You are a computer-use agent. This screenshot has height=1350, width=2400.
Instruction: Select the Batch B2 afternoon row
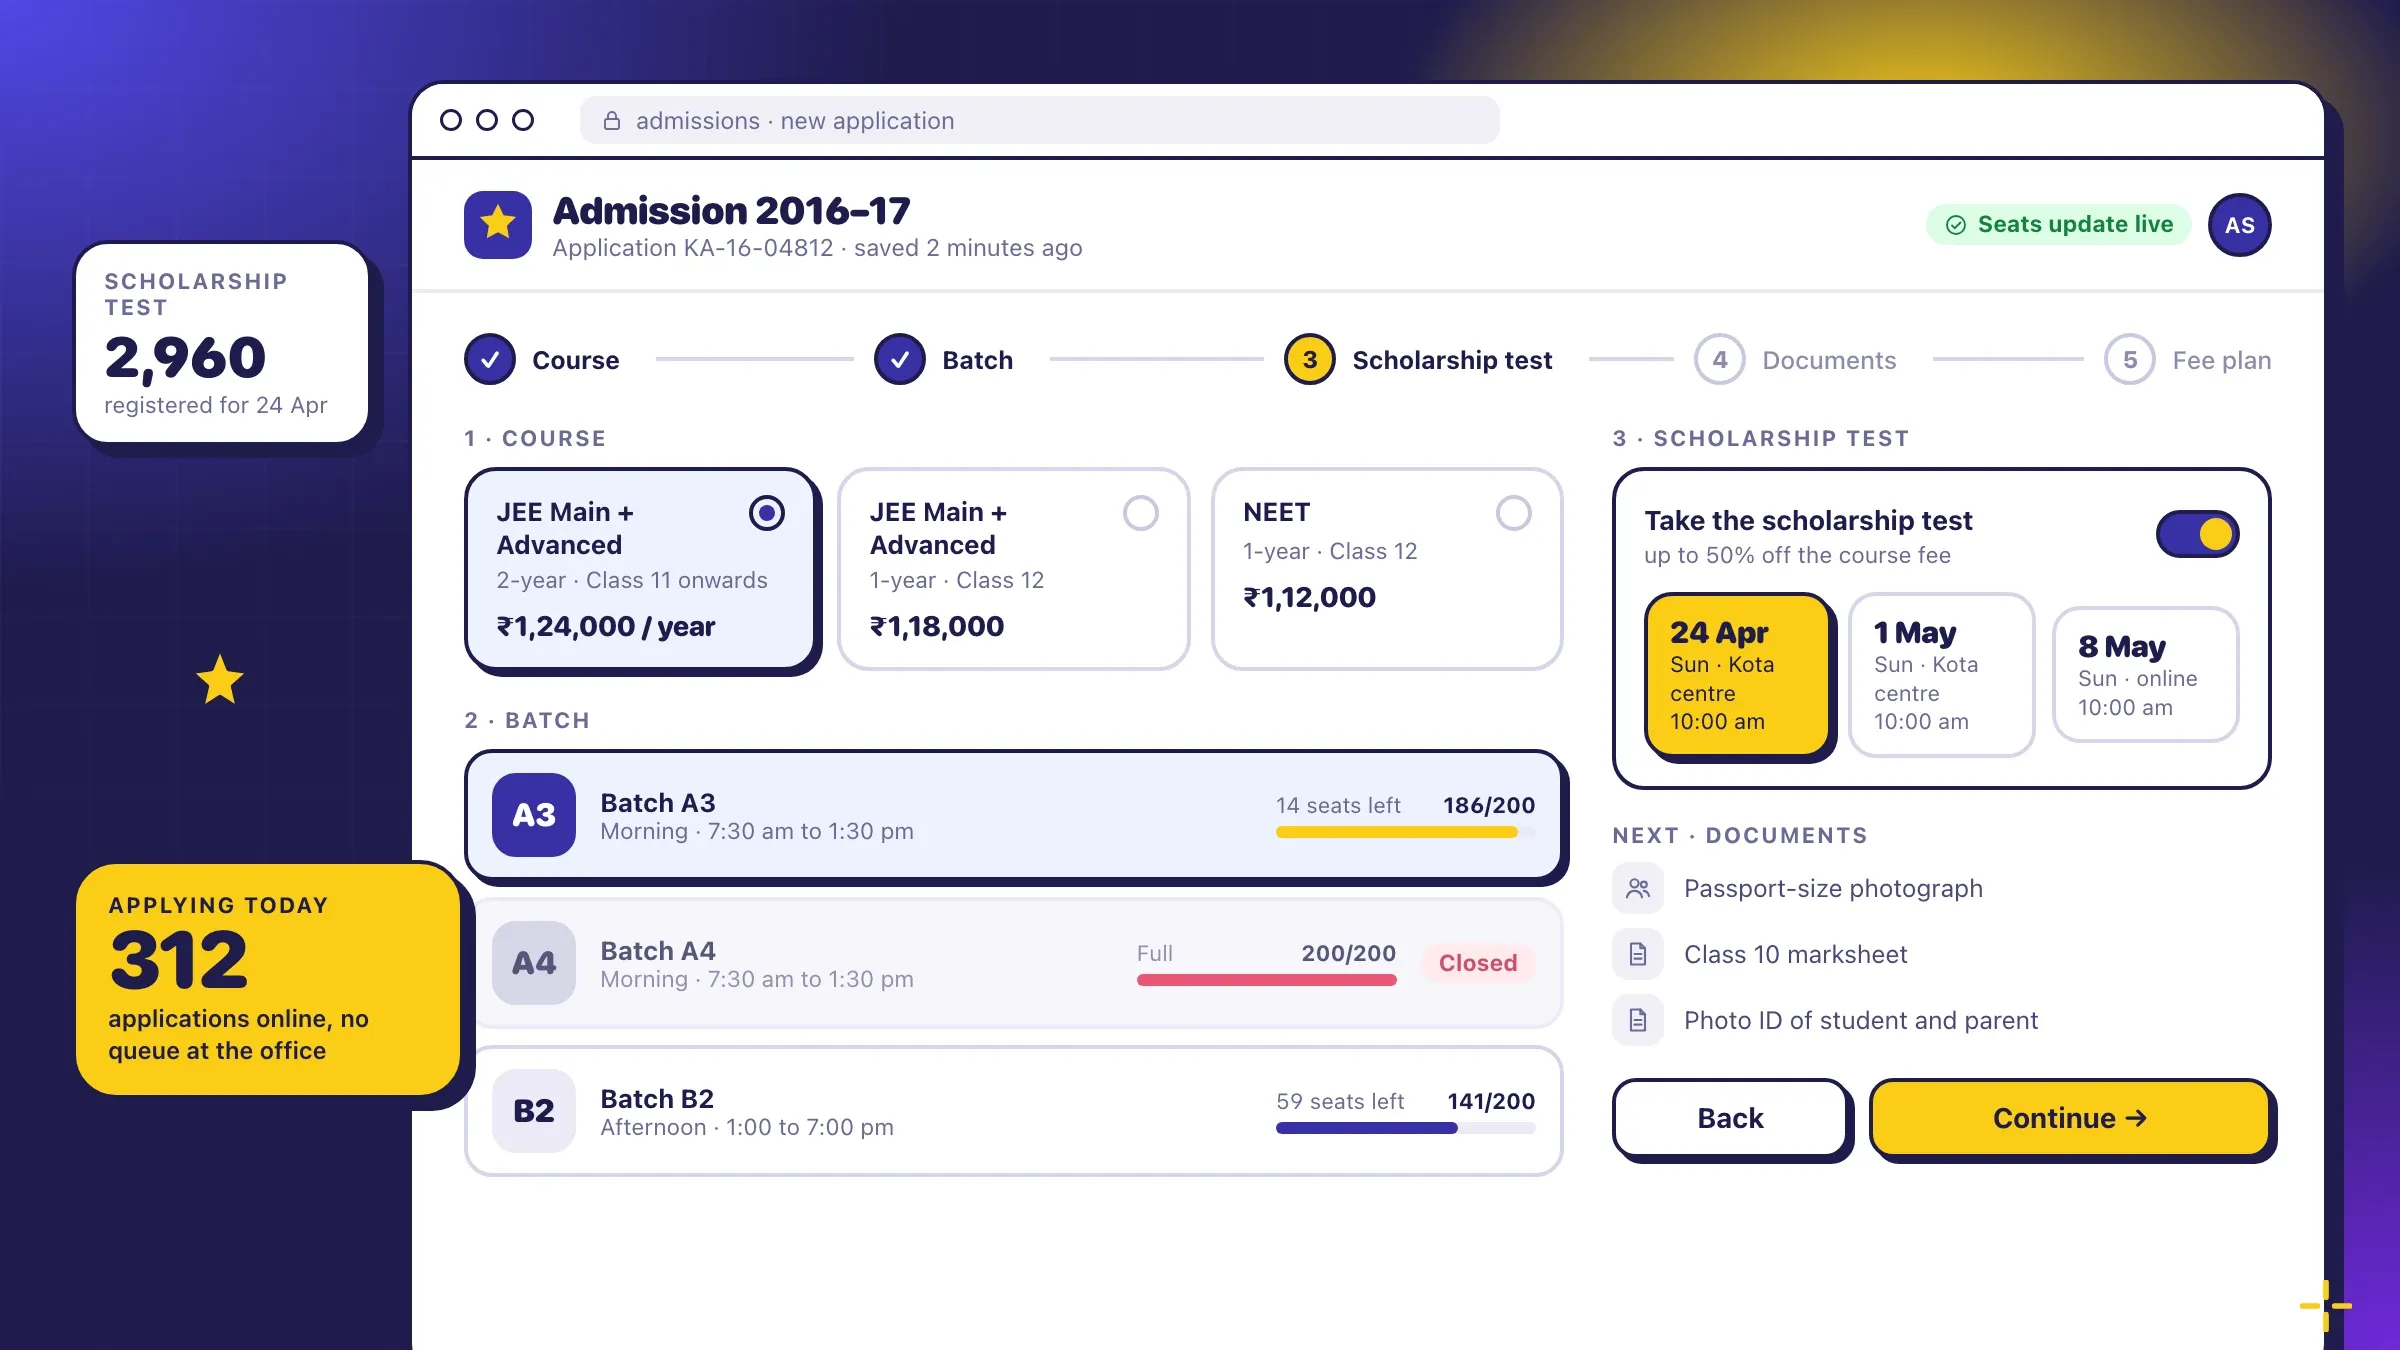(1014, 1111)
